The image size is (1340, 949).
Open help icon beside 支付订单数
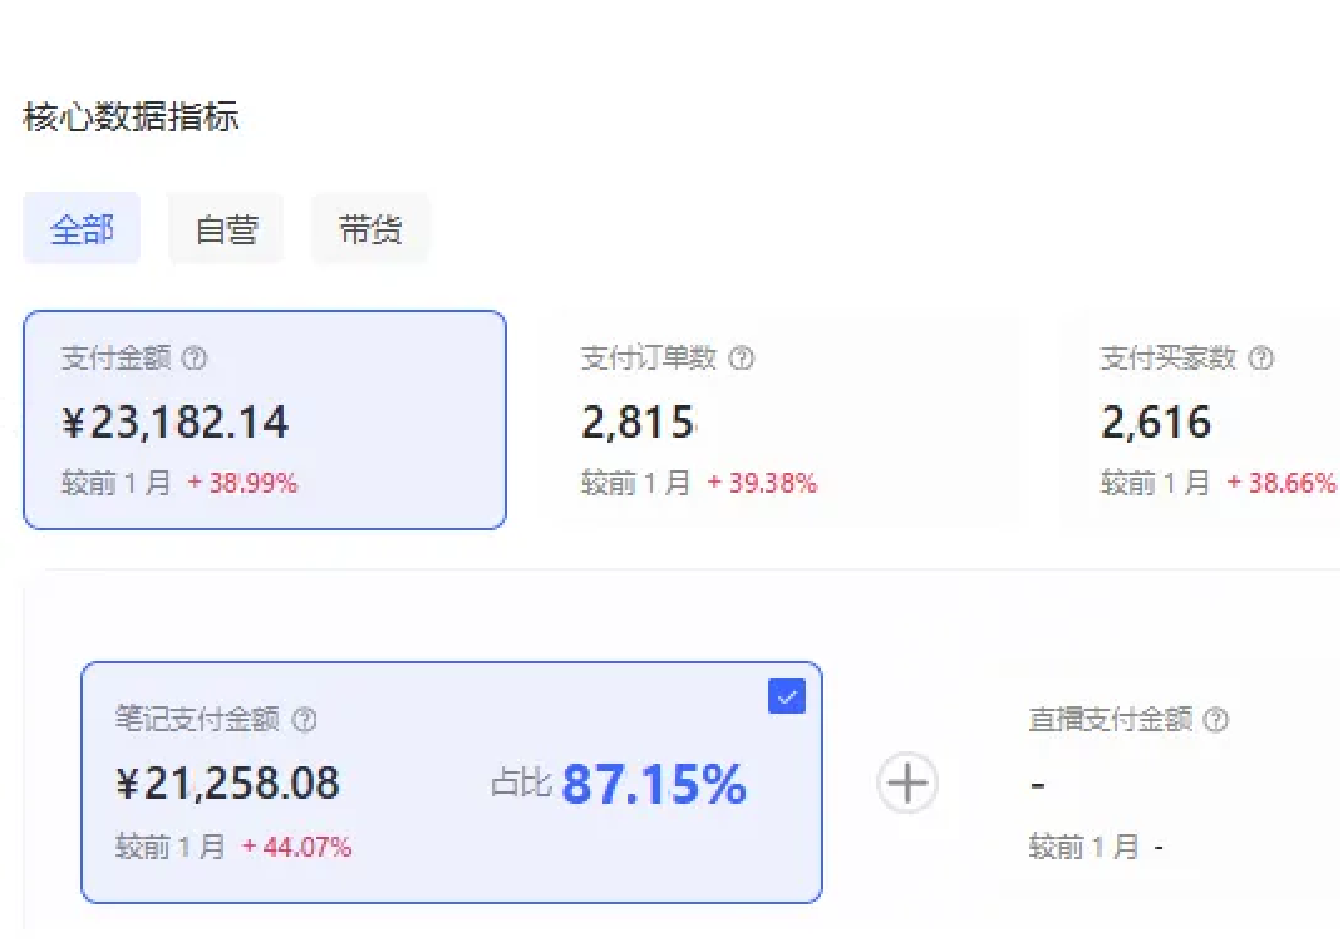coord(741,358)
